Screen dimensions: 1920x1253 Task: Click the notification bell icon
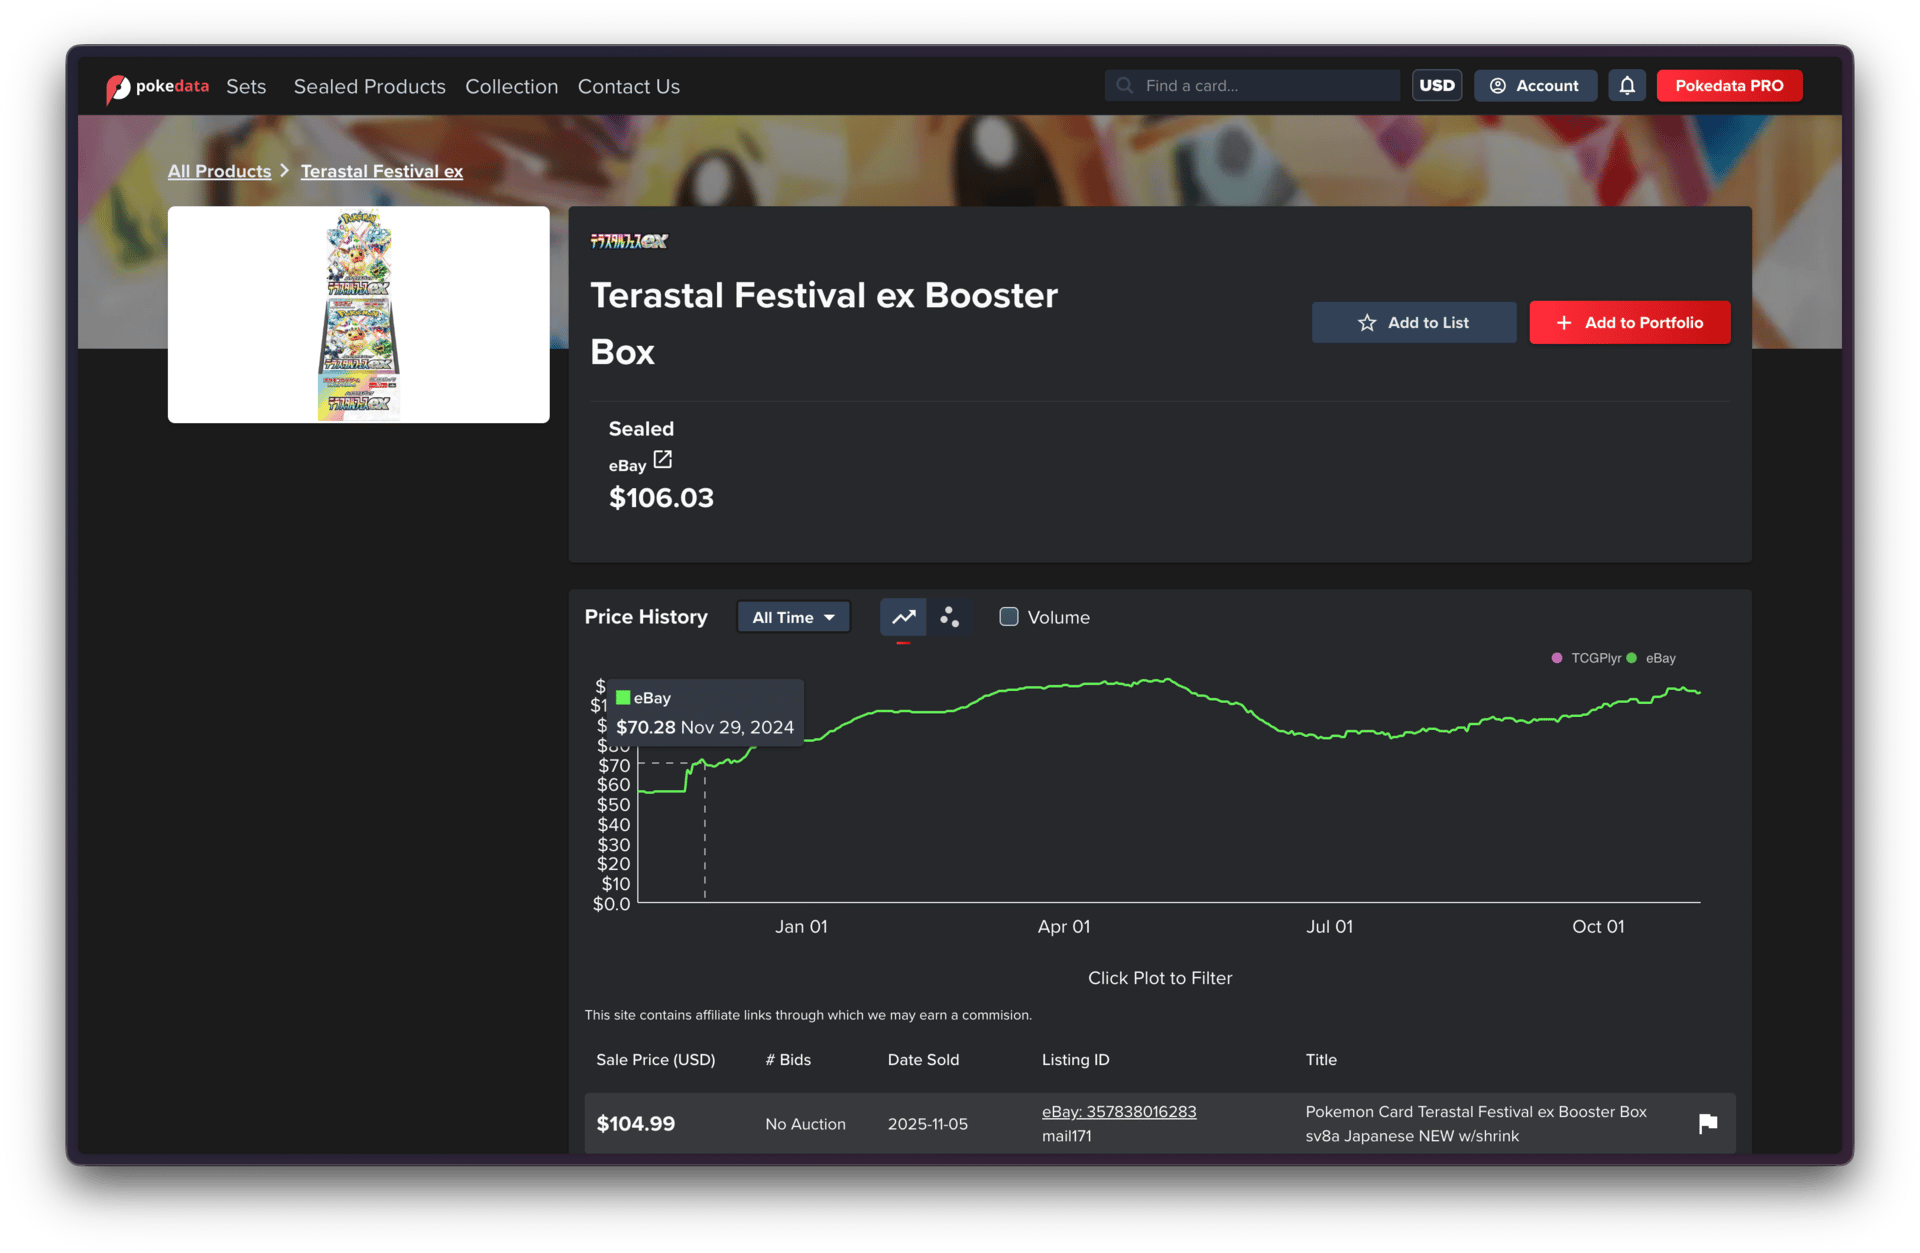1626,86
